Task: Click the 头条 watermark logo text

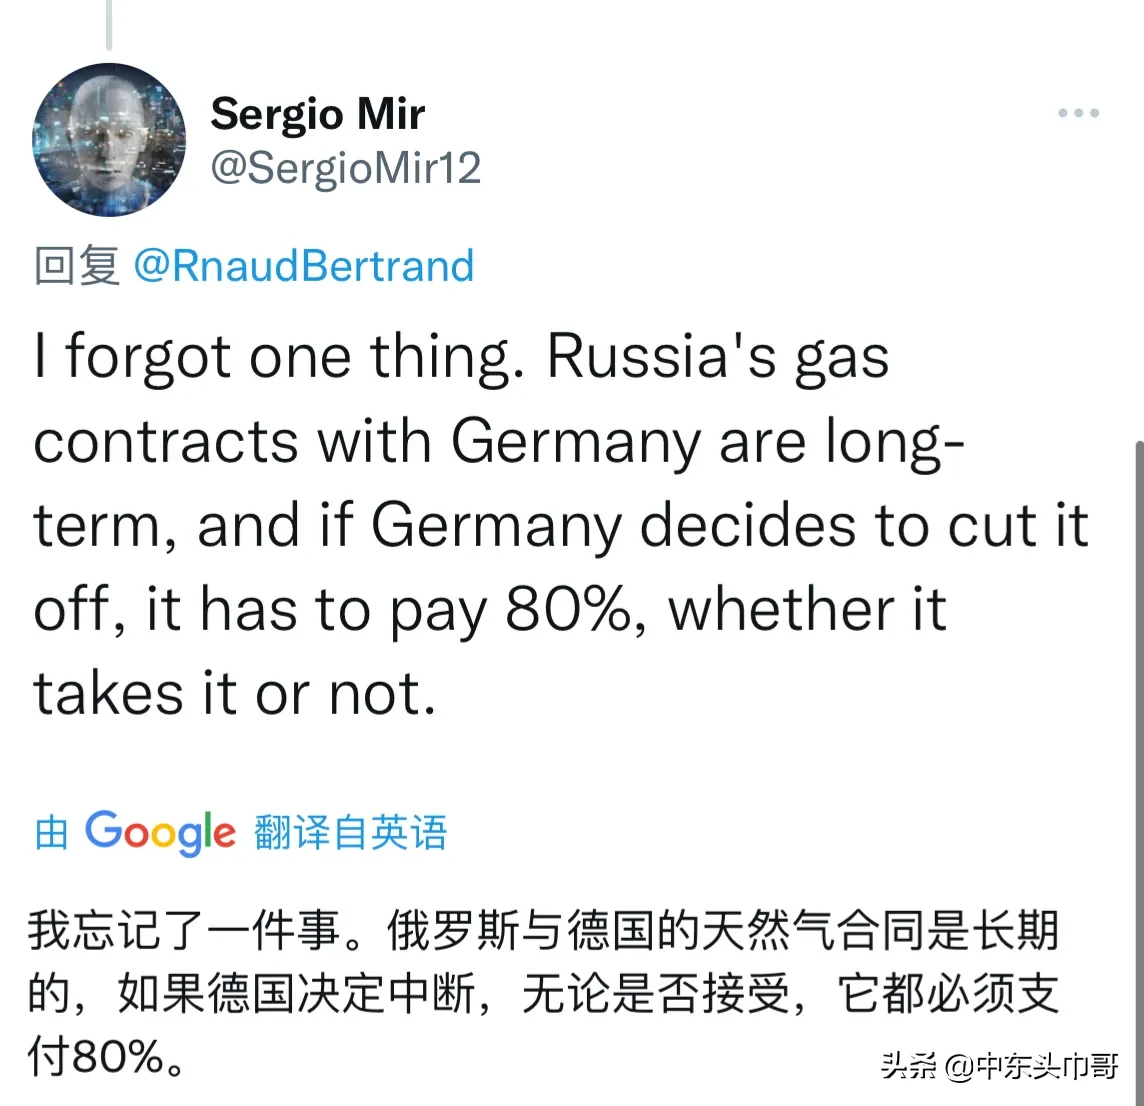Action: click(x=908, y=1066)
